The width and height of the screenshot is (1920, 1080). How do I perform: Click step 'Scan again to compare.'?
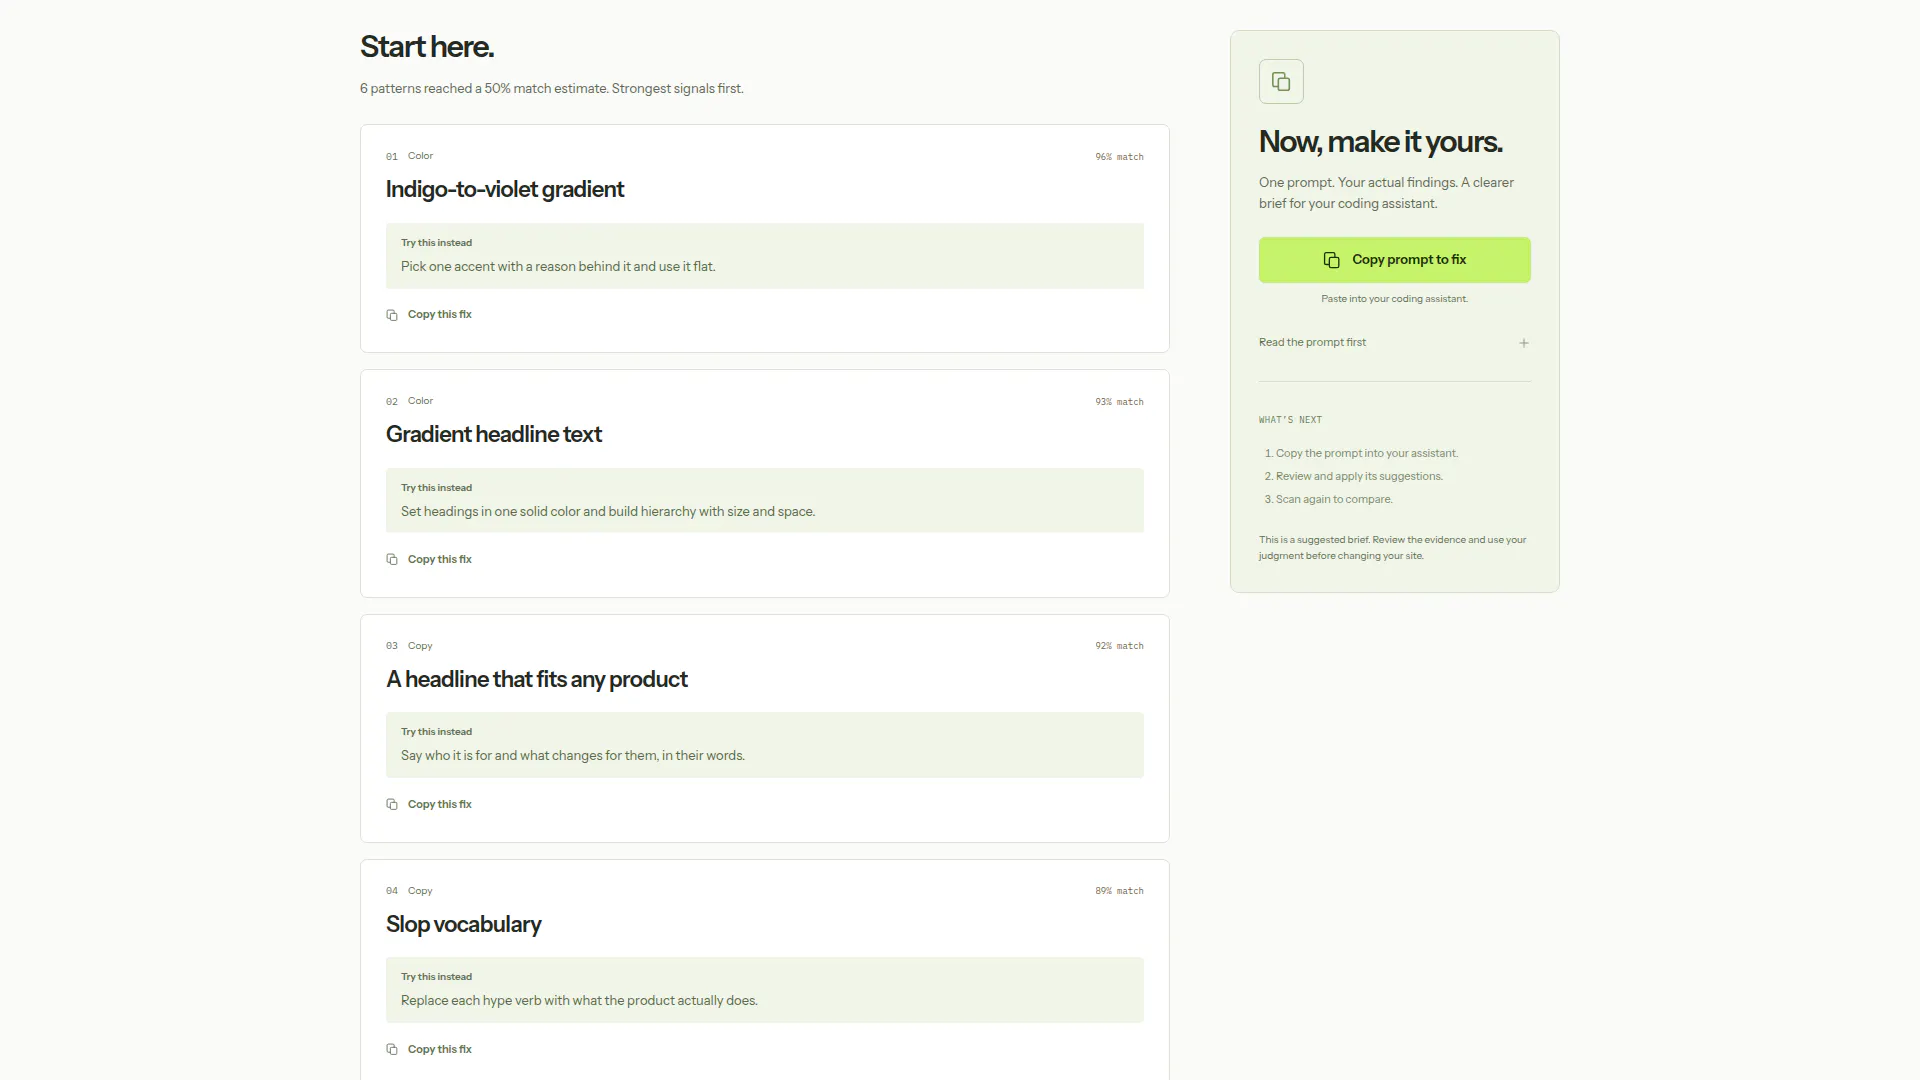tap(1334, 500)
